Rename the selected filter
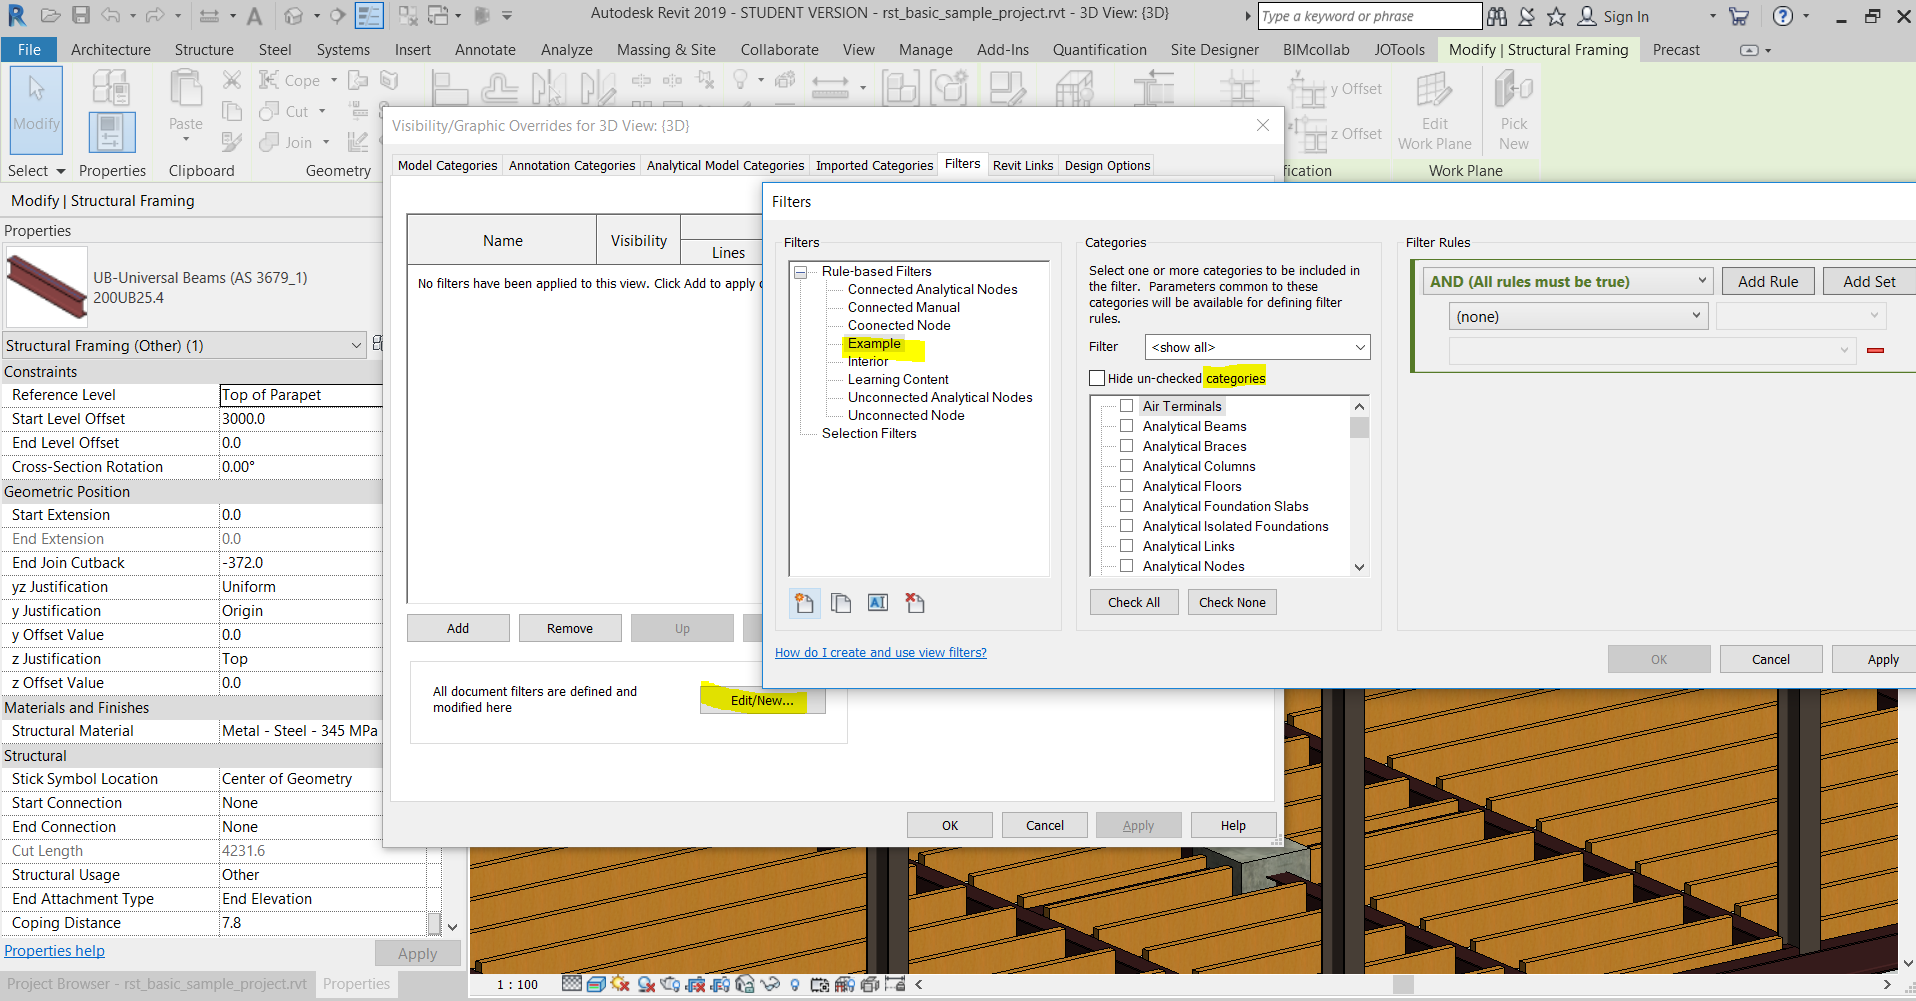Image resolution: width=1916 pixels, height=1001 pixels. pyautogui.click(x=877, y=602)
